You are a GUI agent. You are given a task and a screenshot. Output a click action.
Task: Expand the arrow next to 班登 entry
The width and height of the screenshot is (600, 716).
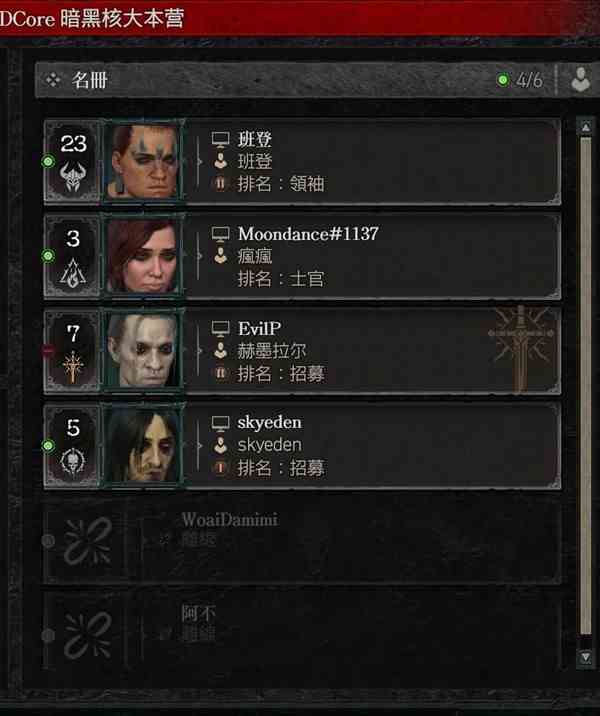(200, 161)
